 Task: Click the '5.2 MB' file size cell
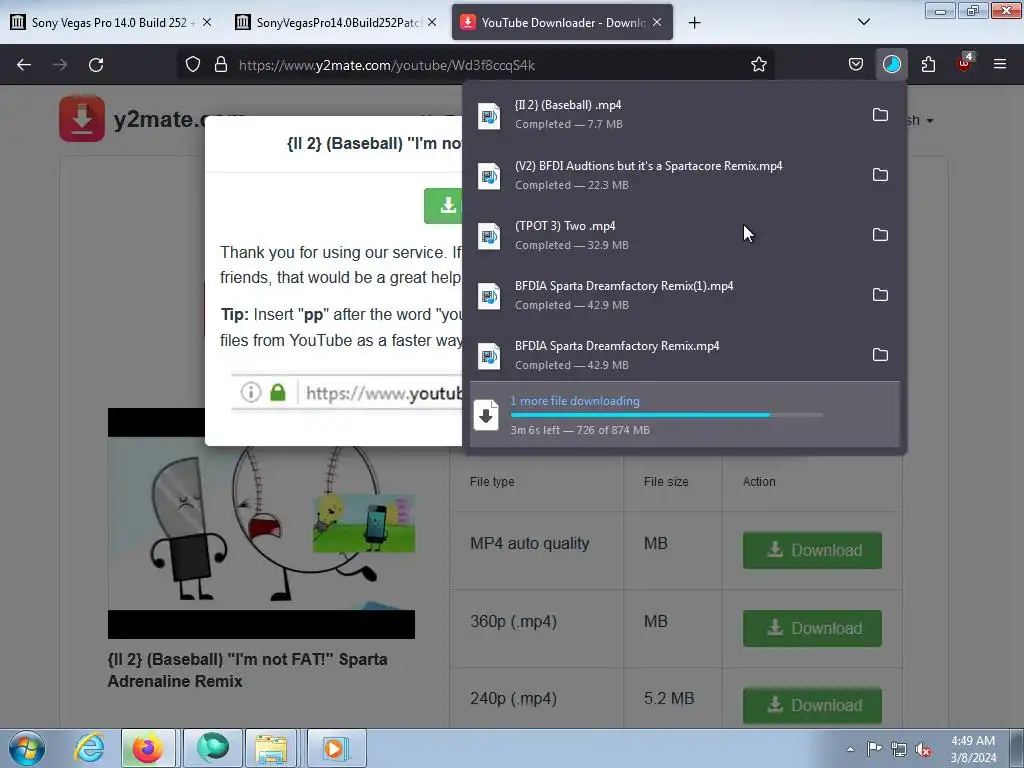tap(669, 699)
